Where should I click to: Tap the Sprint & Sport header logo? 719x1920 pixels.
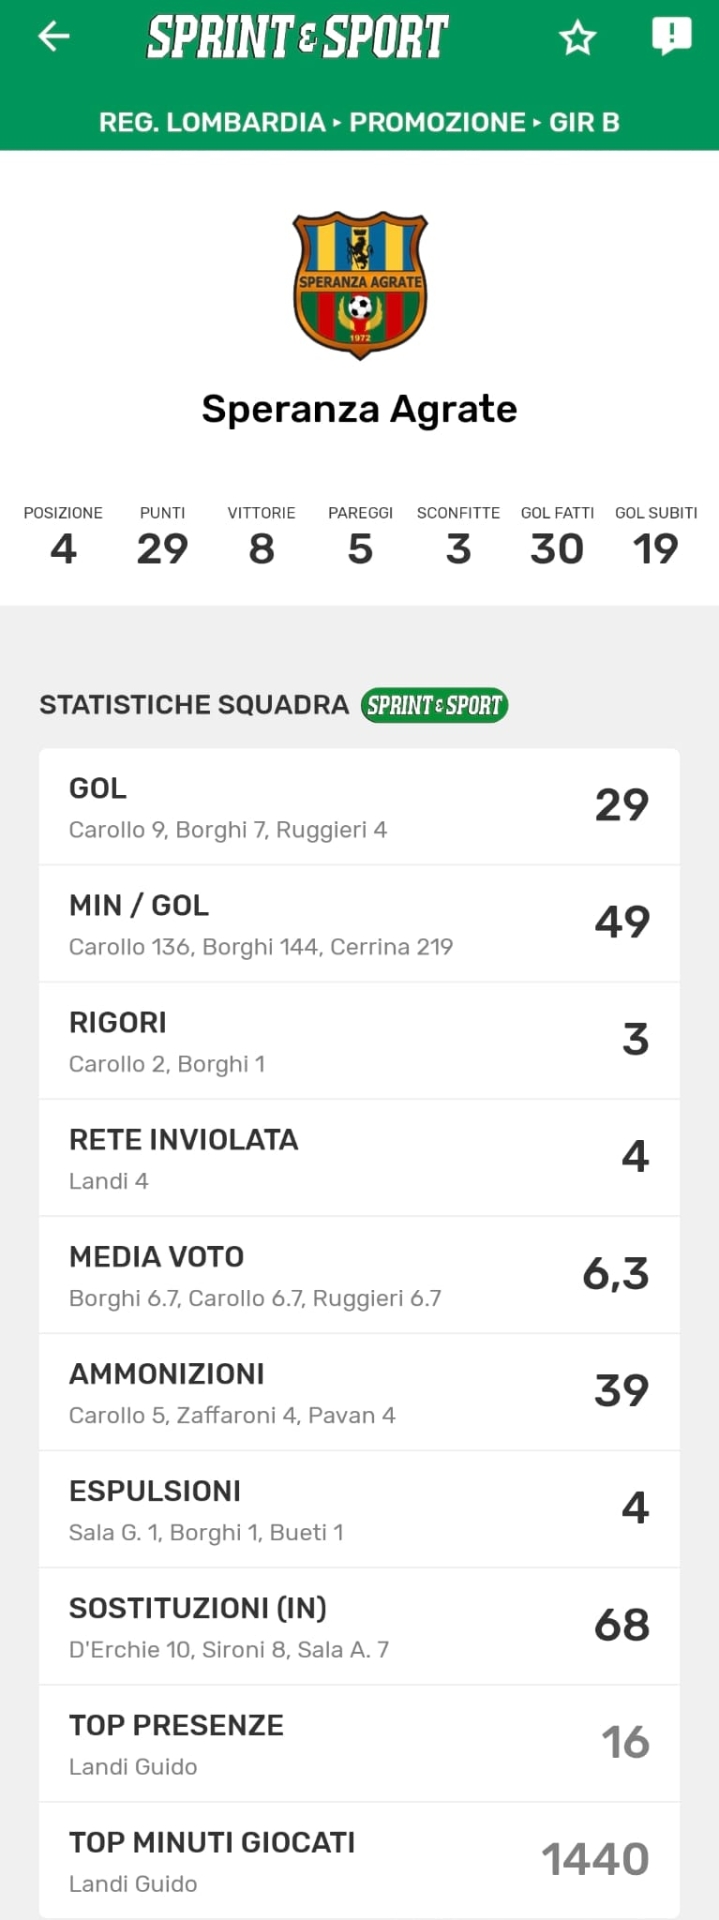click(x=298, y=37)
